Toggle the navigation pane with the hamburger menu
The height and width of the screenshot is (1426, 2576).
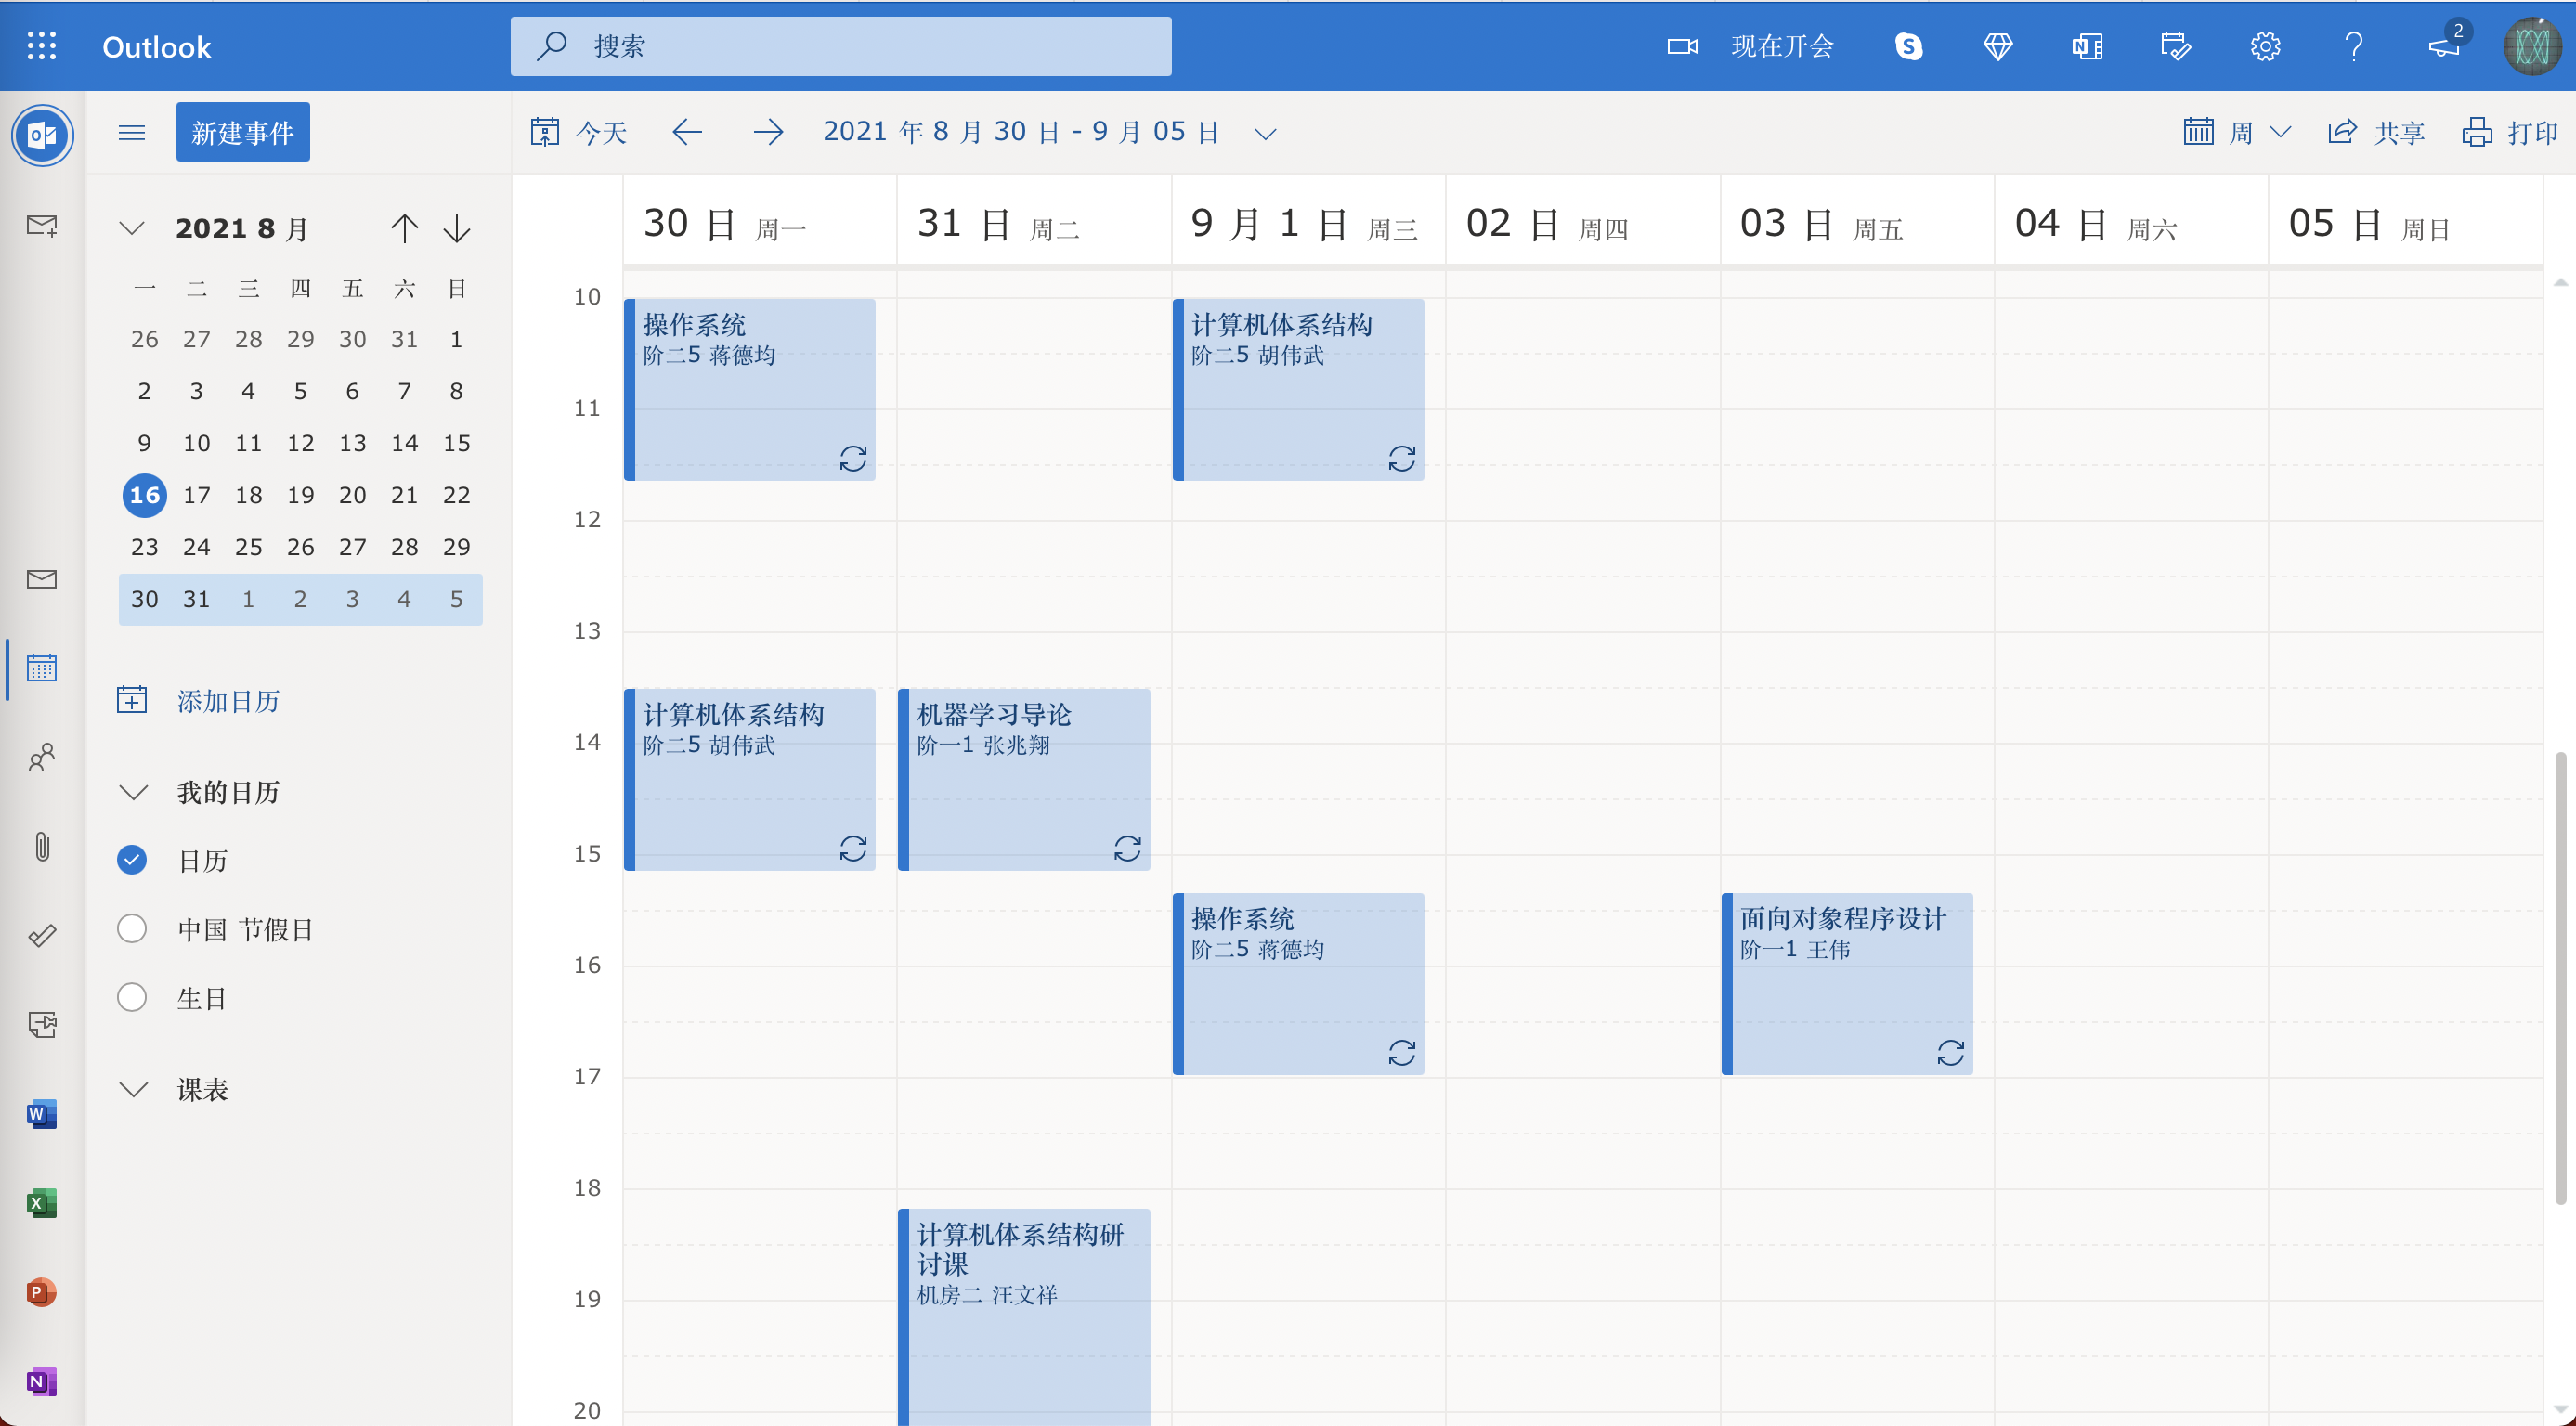[x=131, y=132]
